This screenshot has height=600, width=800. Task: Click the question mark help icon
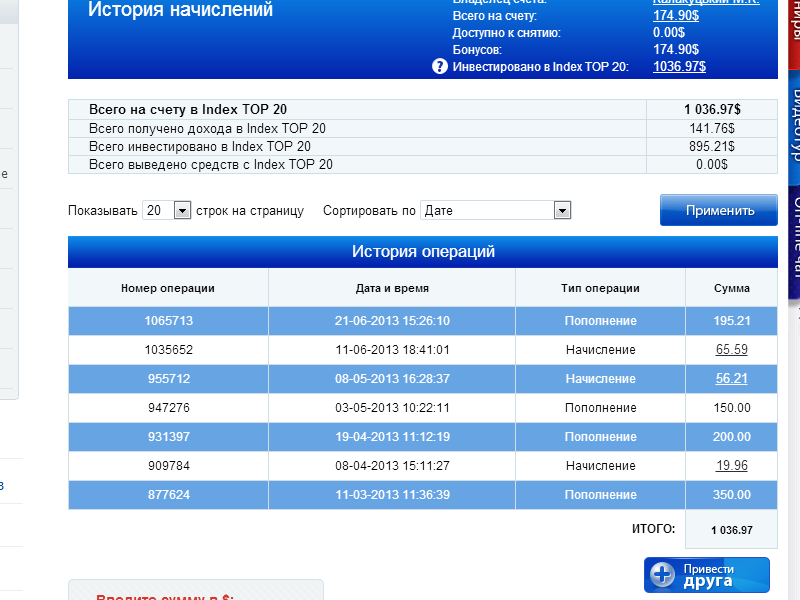(440, 66)
